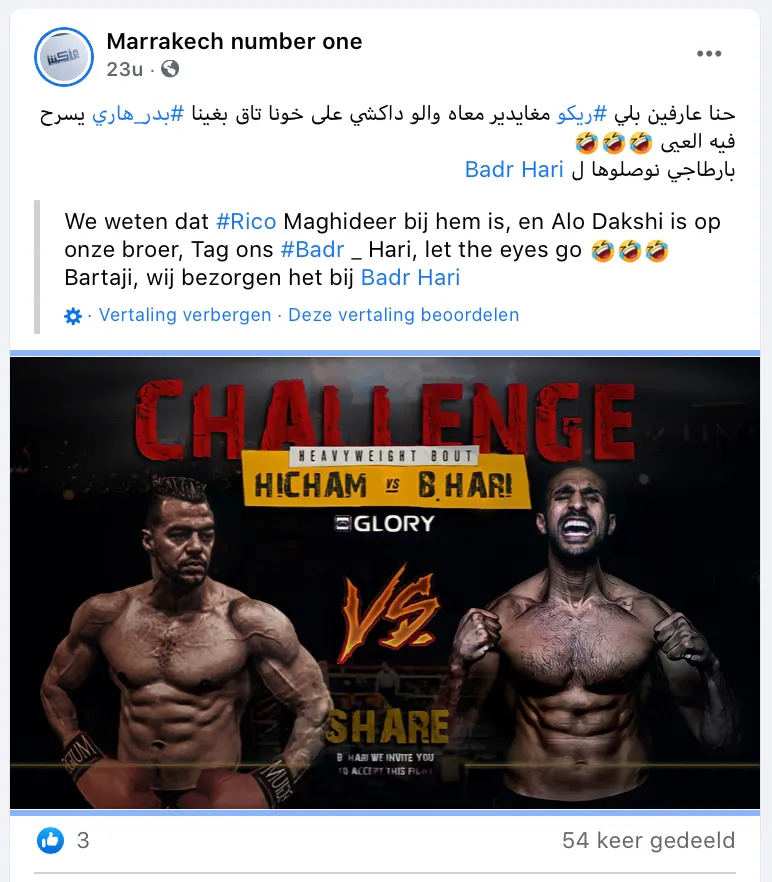Click the 23u post timestamp
This screenshot has height=882, width=772.
(124, 69)
